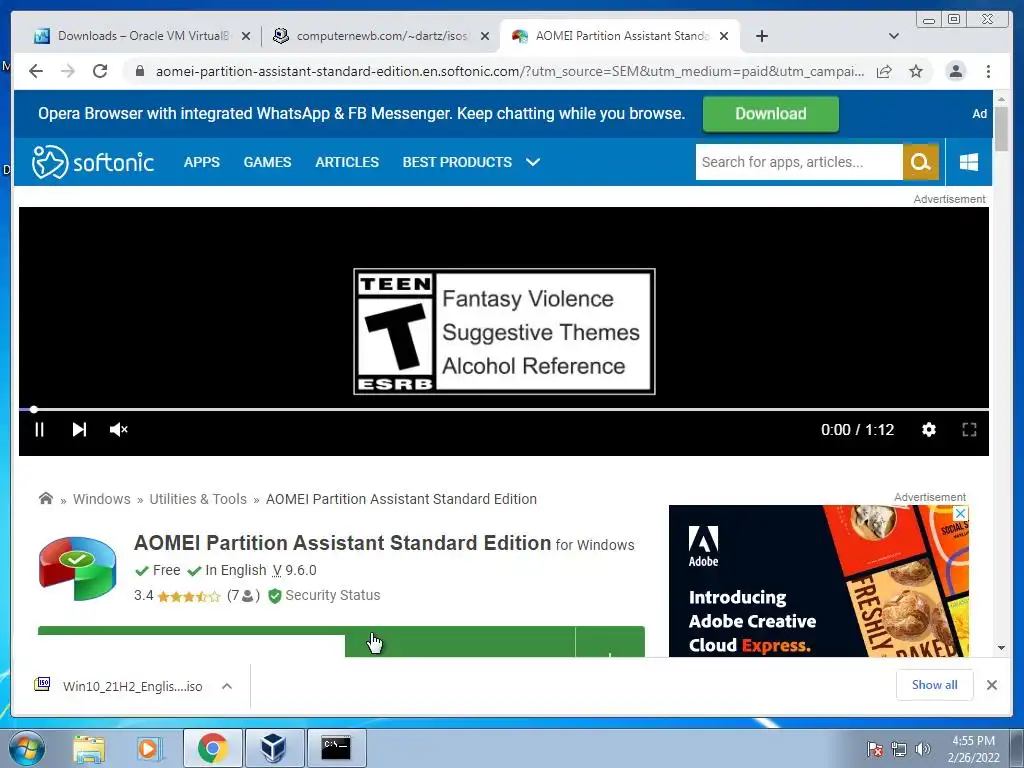Image resolution: width=1024 pixels, height=768 pixels.
Task: Open a new tab with plus button
Action: 761,36
